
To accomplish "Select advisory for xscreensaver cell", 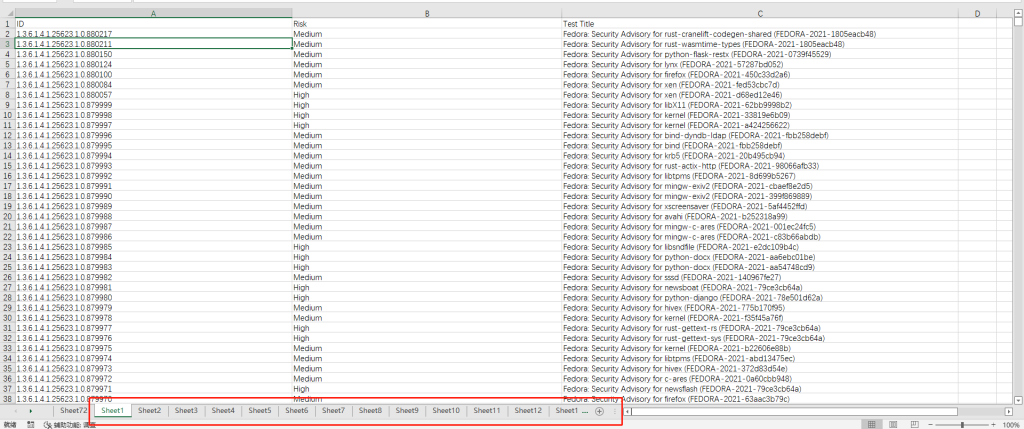I will (x=760, y=206).
